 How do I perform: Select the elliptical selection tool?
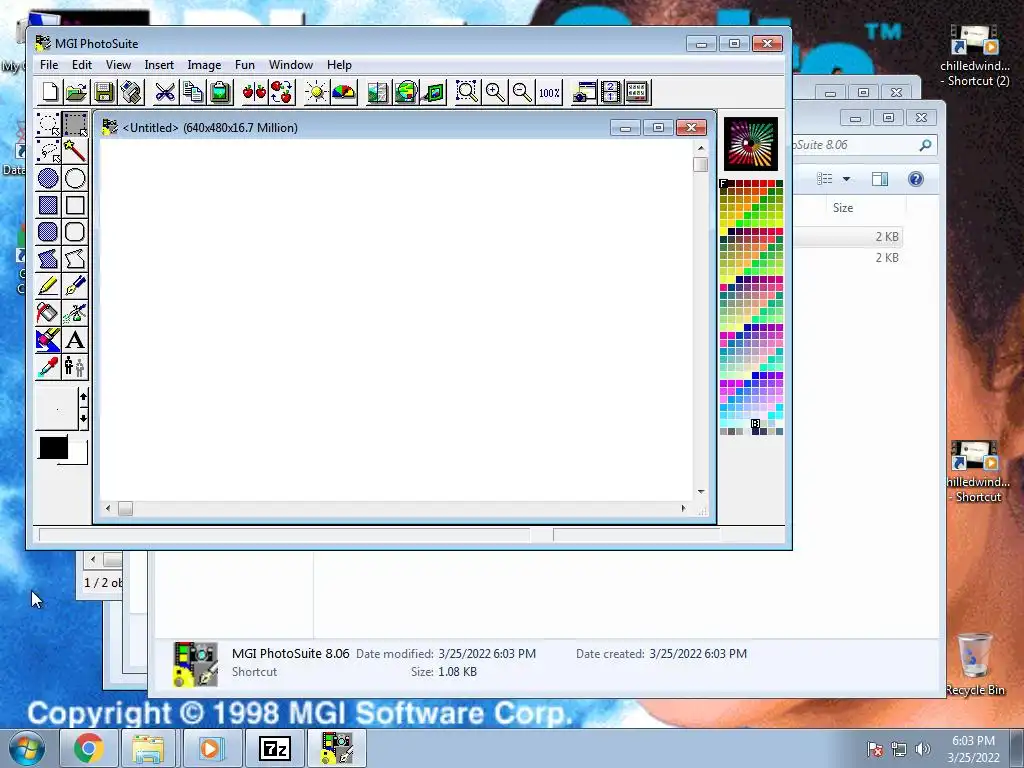48,123
